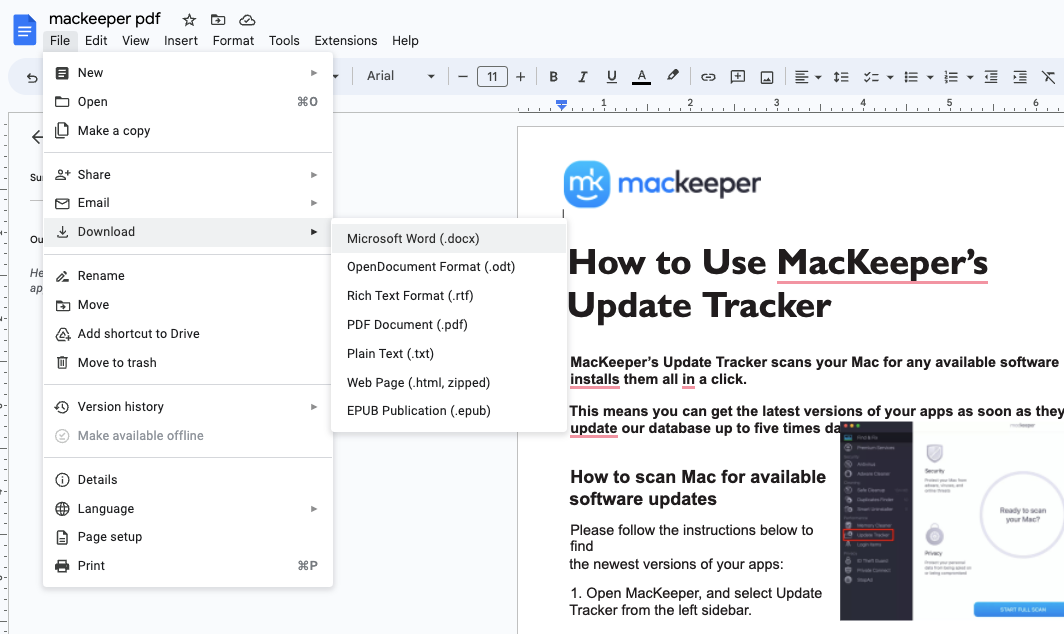Decrease font size with minus button
Viewport: 1064px width, 634px height.
[x=463, y=77]
